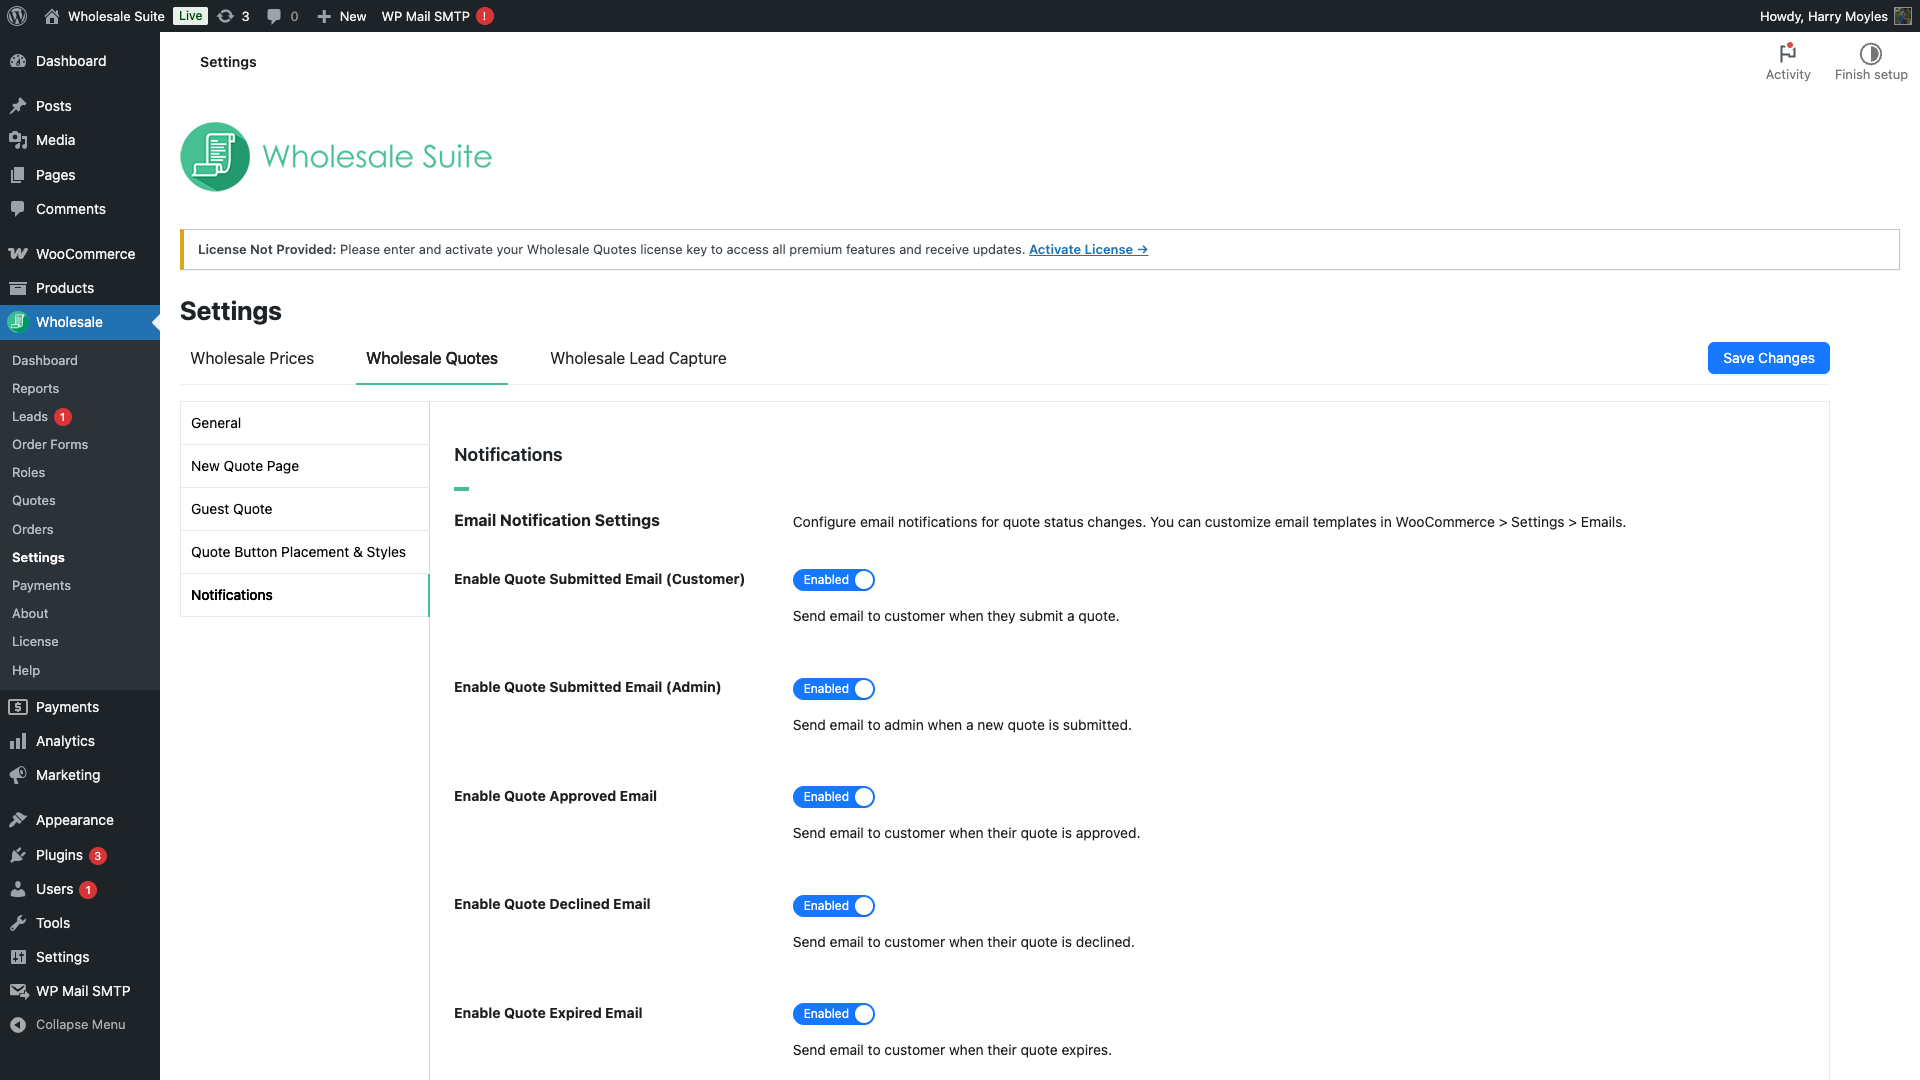Open the Wholesale Lead Capture tab
This screenshot has width=1920, height=1080.
click(637, 358)
